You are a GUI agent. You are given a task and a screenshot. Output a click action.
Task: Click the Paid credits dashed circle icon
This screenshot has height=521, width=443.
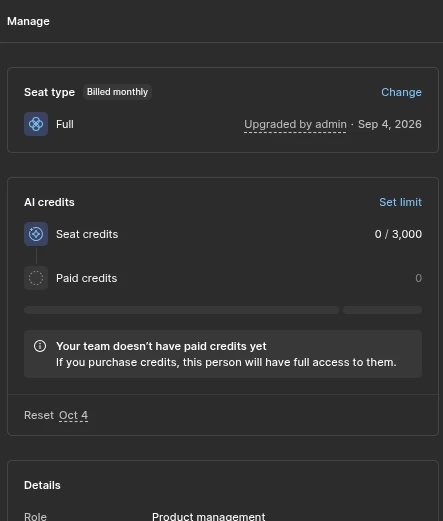[x=36, y=278]
